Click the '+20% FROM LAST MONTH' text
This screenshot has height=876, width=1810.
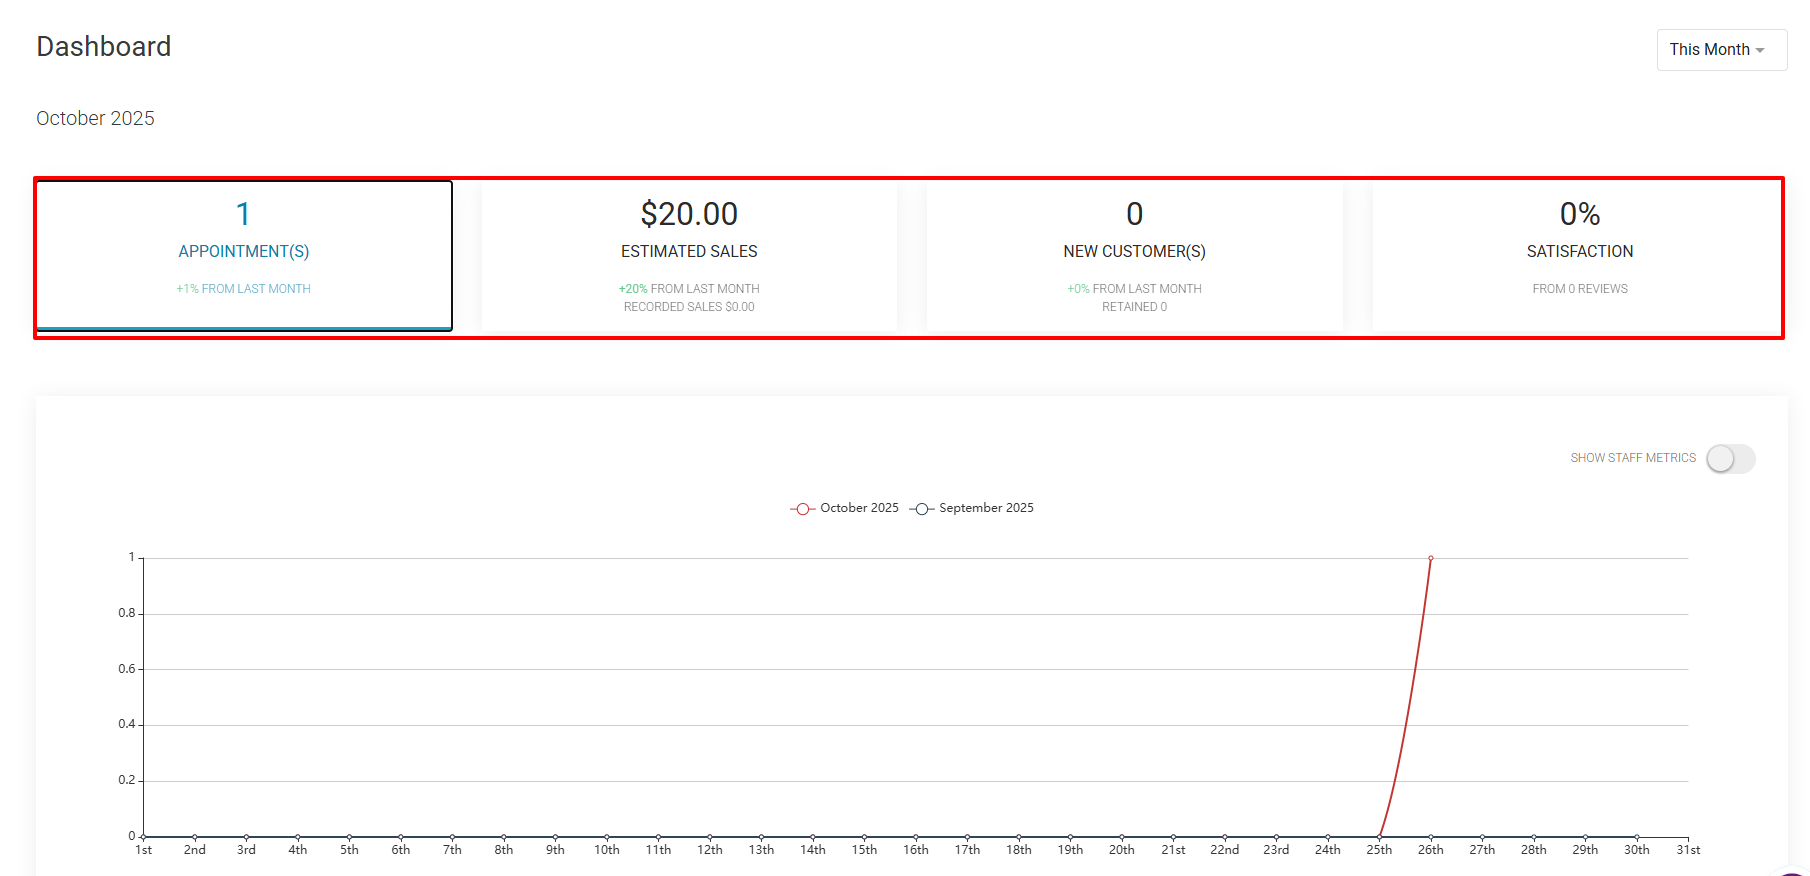coord(689,289)
